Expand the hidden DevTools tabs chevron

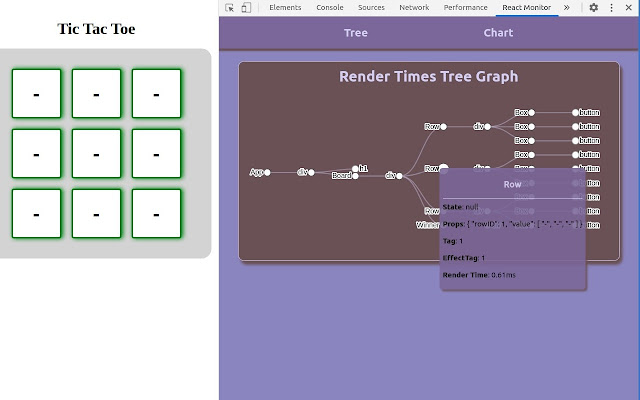pyautogui.click(x=567, y=7)
